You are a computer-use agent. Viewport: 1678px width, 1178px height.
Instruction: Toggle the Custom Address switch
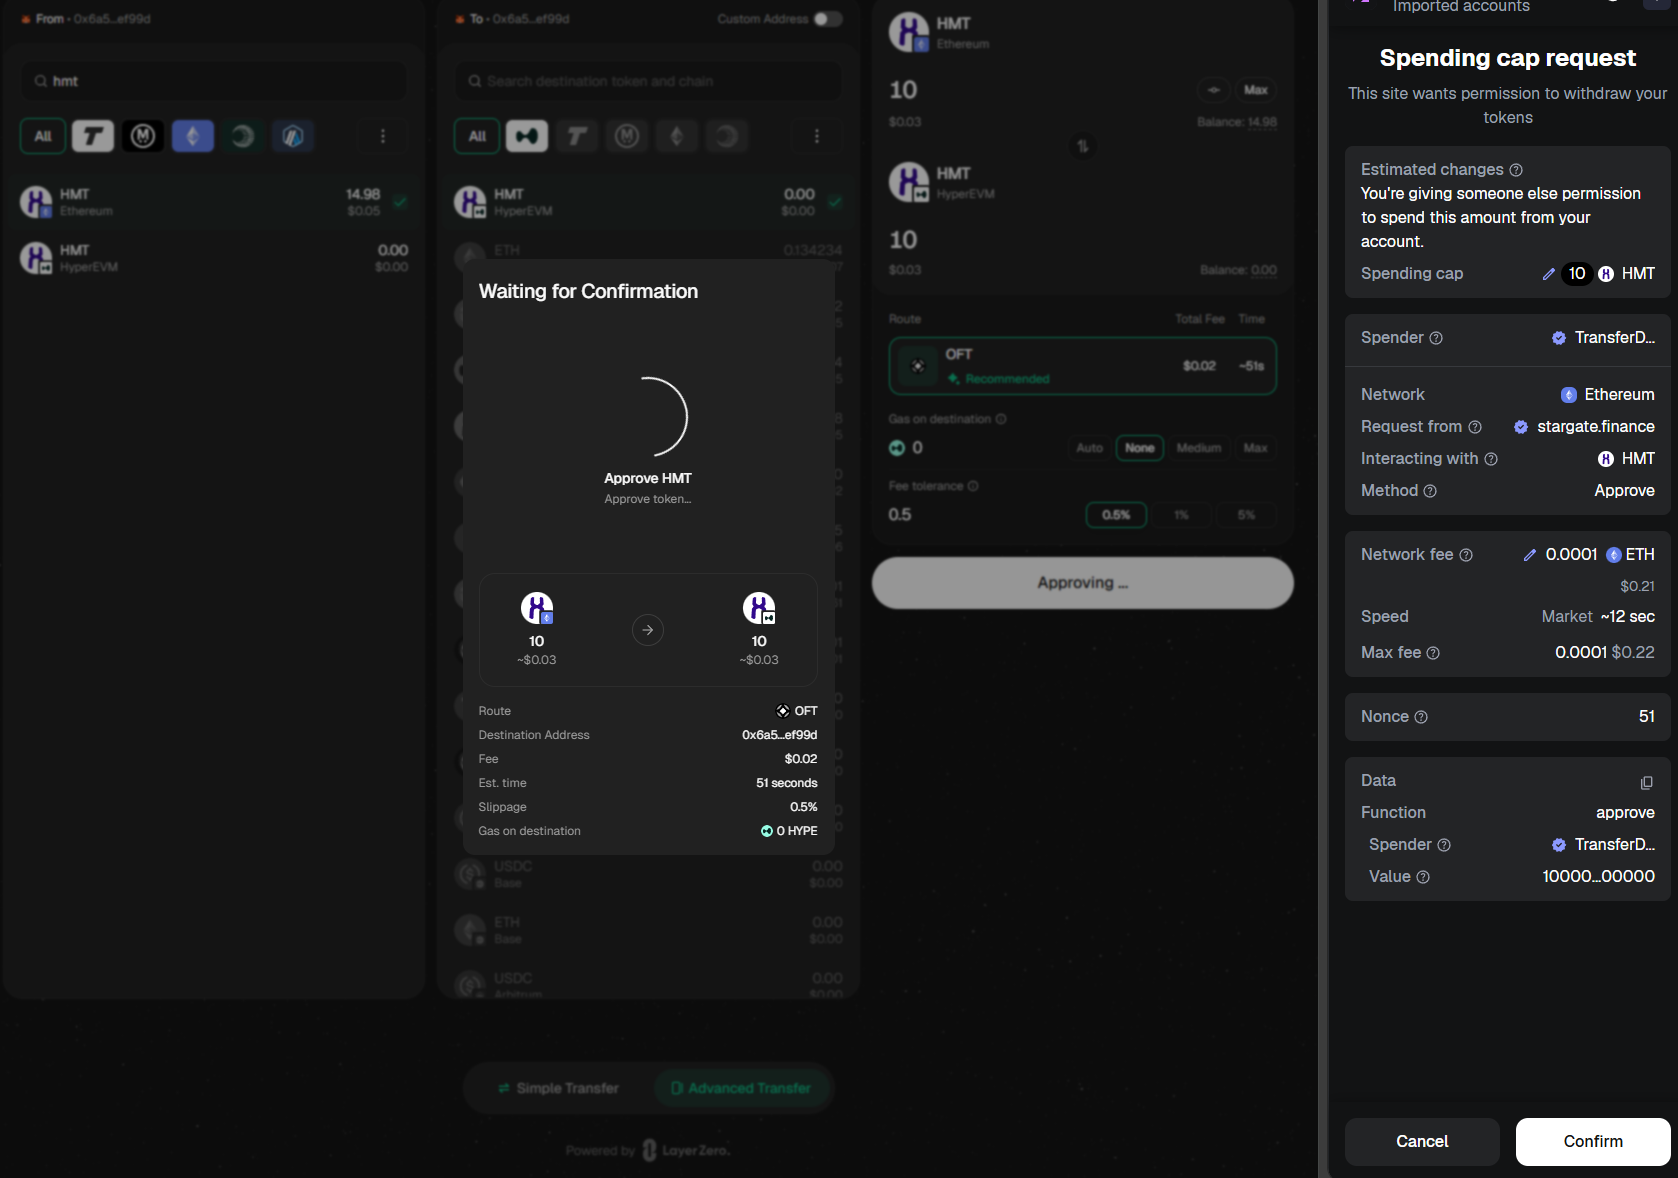(x=827, y=19)
